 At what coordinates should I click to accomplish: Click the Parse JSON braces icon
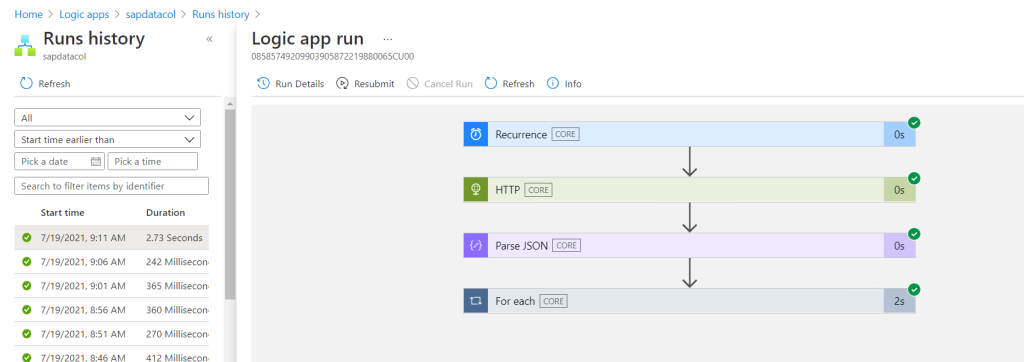[475, 246]
